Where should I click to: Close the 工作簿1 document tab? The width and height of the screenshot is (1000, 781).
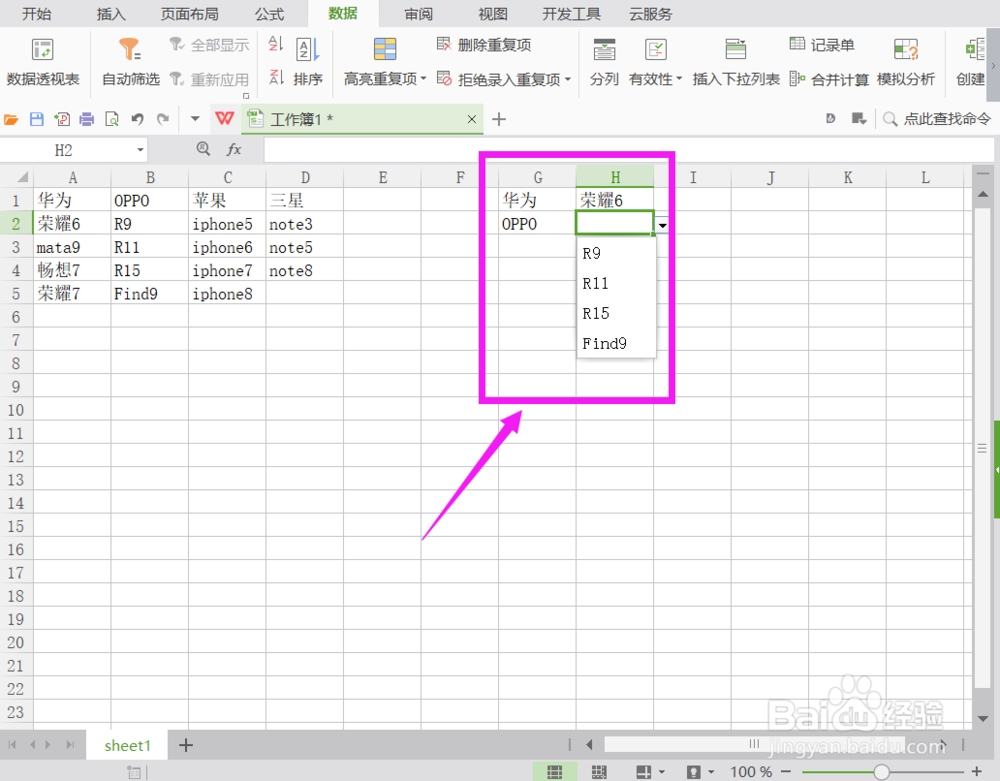tap(471, 119)
